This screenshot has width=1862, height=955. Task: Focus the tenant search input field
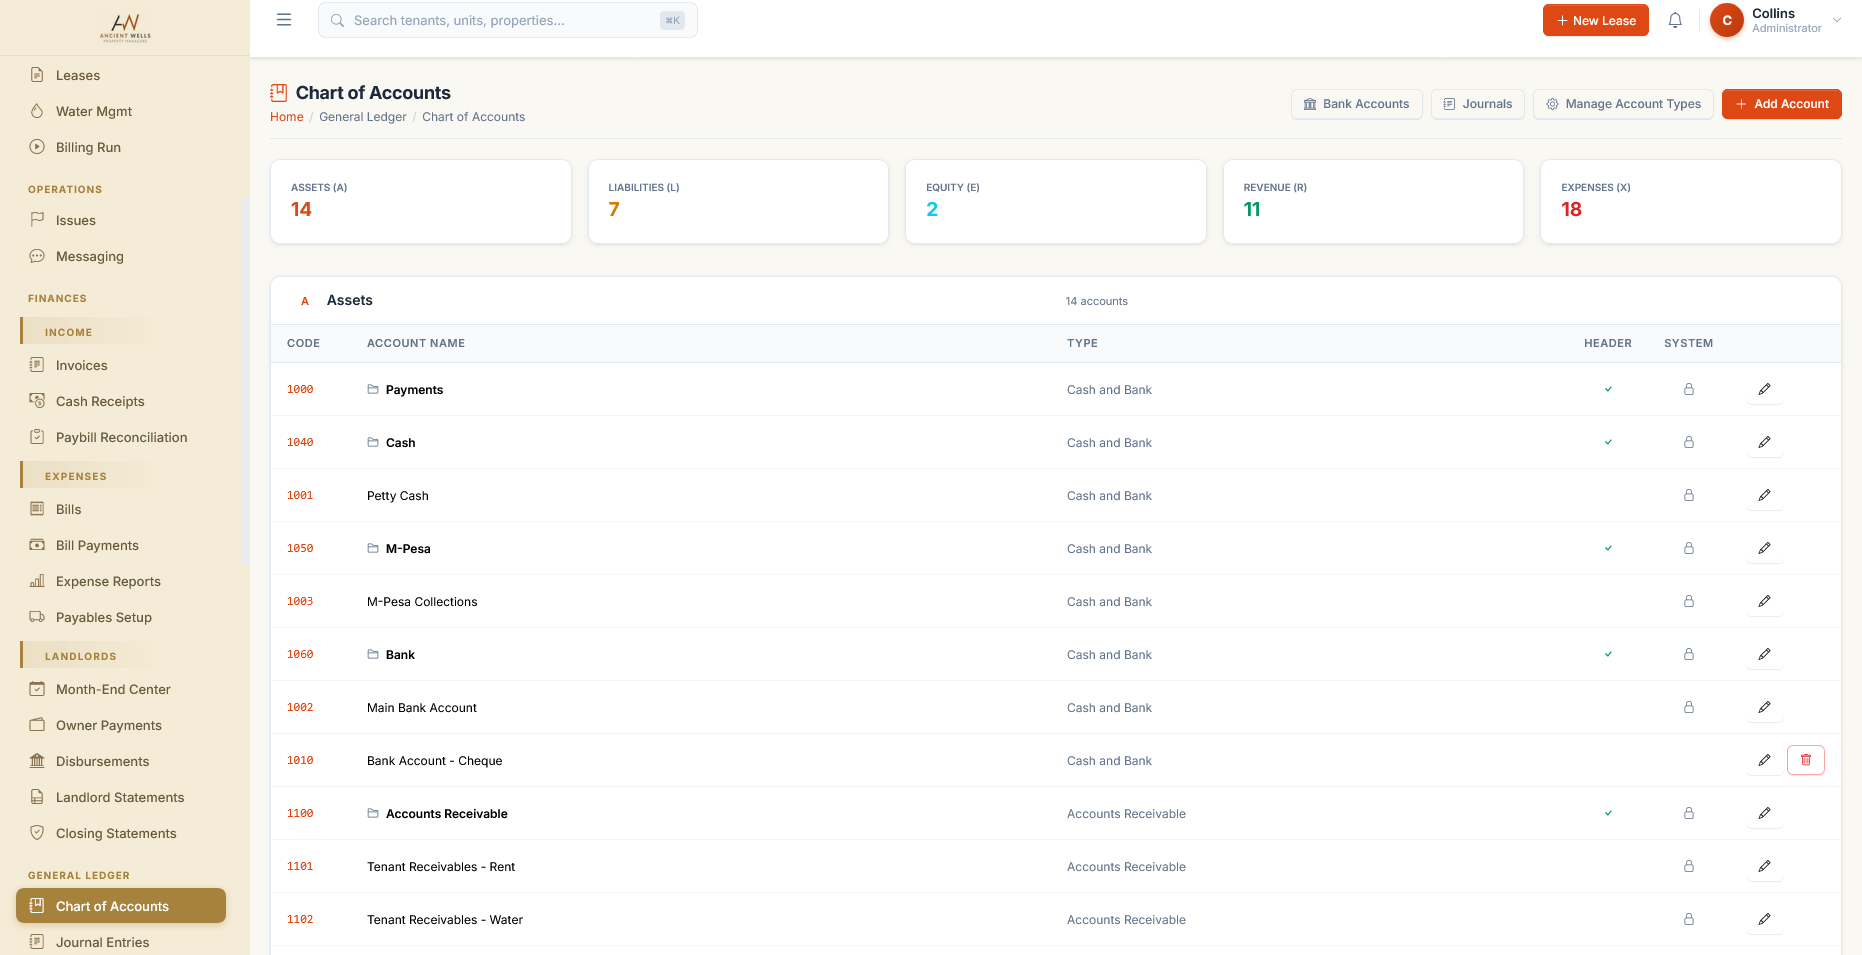pyautogui.click(x=507, y=20)
